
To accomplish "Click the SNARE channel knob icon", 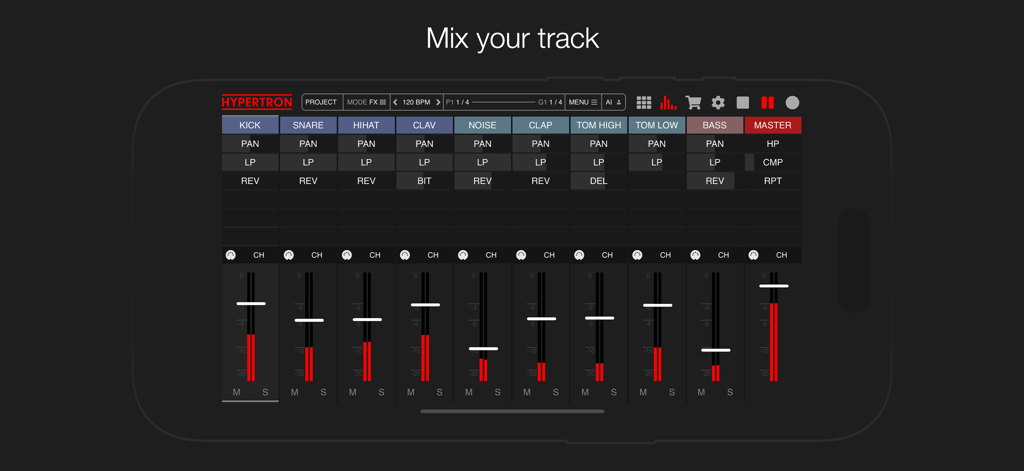I will point(289,255).
